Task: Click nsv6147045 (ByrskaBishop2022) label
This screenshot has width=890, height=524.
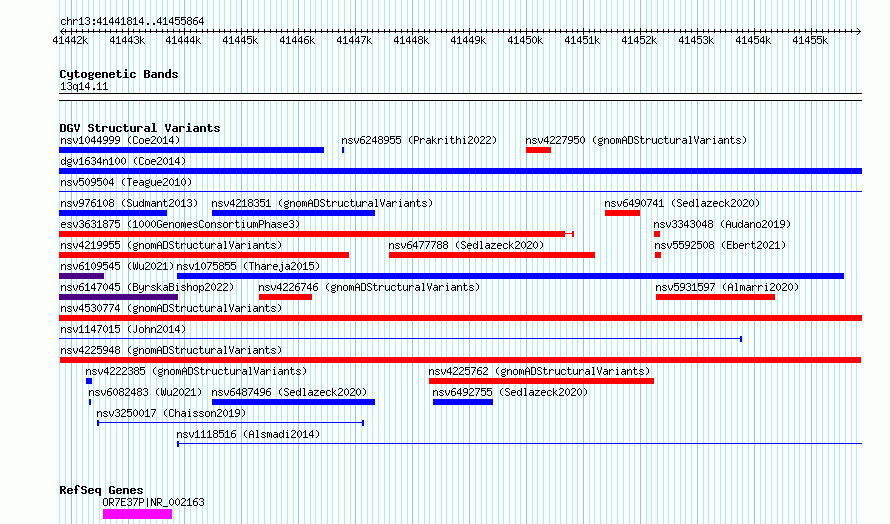Action: pyautogui.click(x=147, y=287)
